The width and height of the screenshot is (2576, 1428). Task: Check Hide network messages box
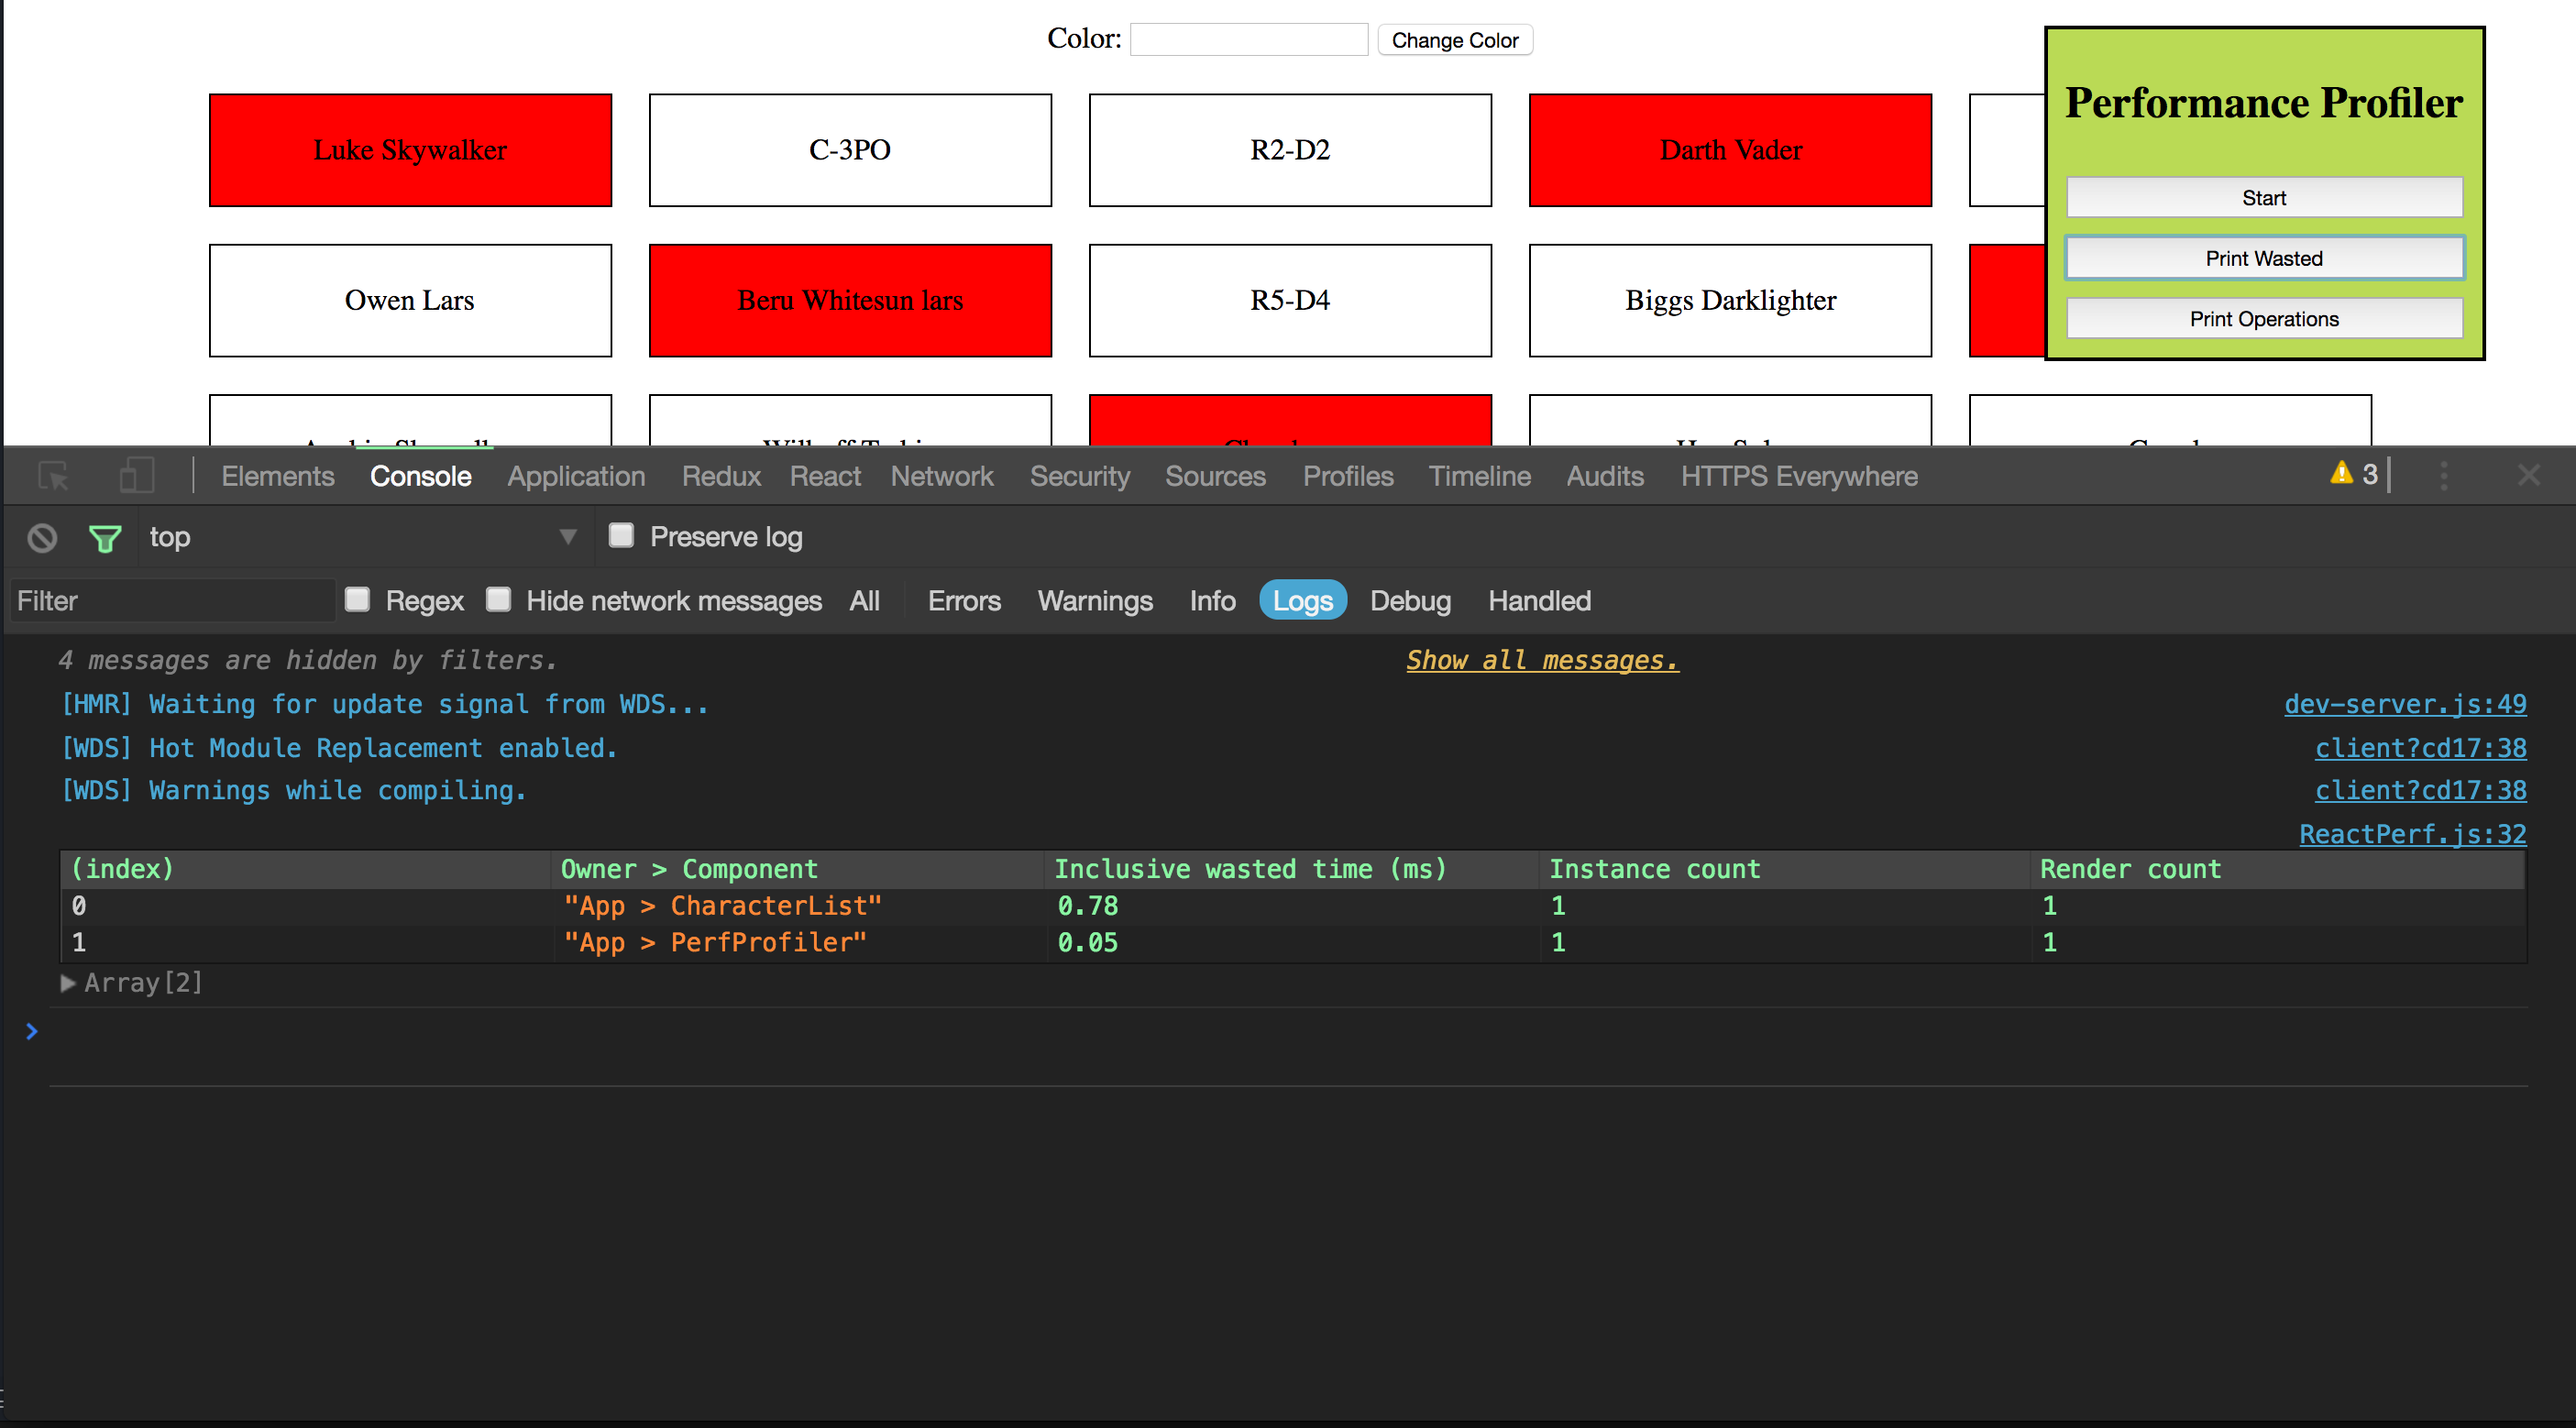coord(498,600)
